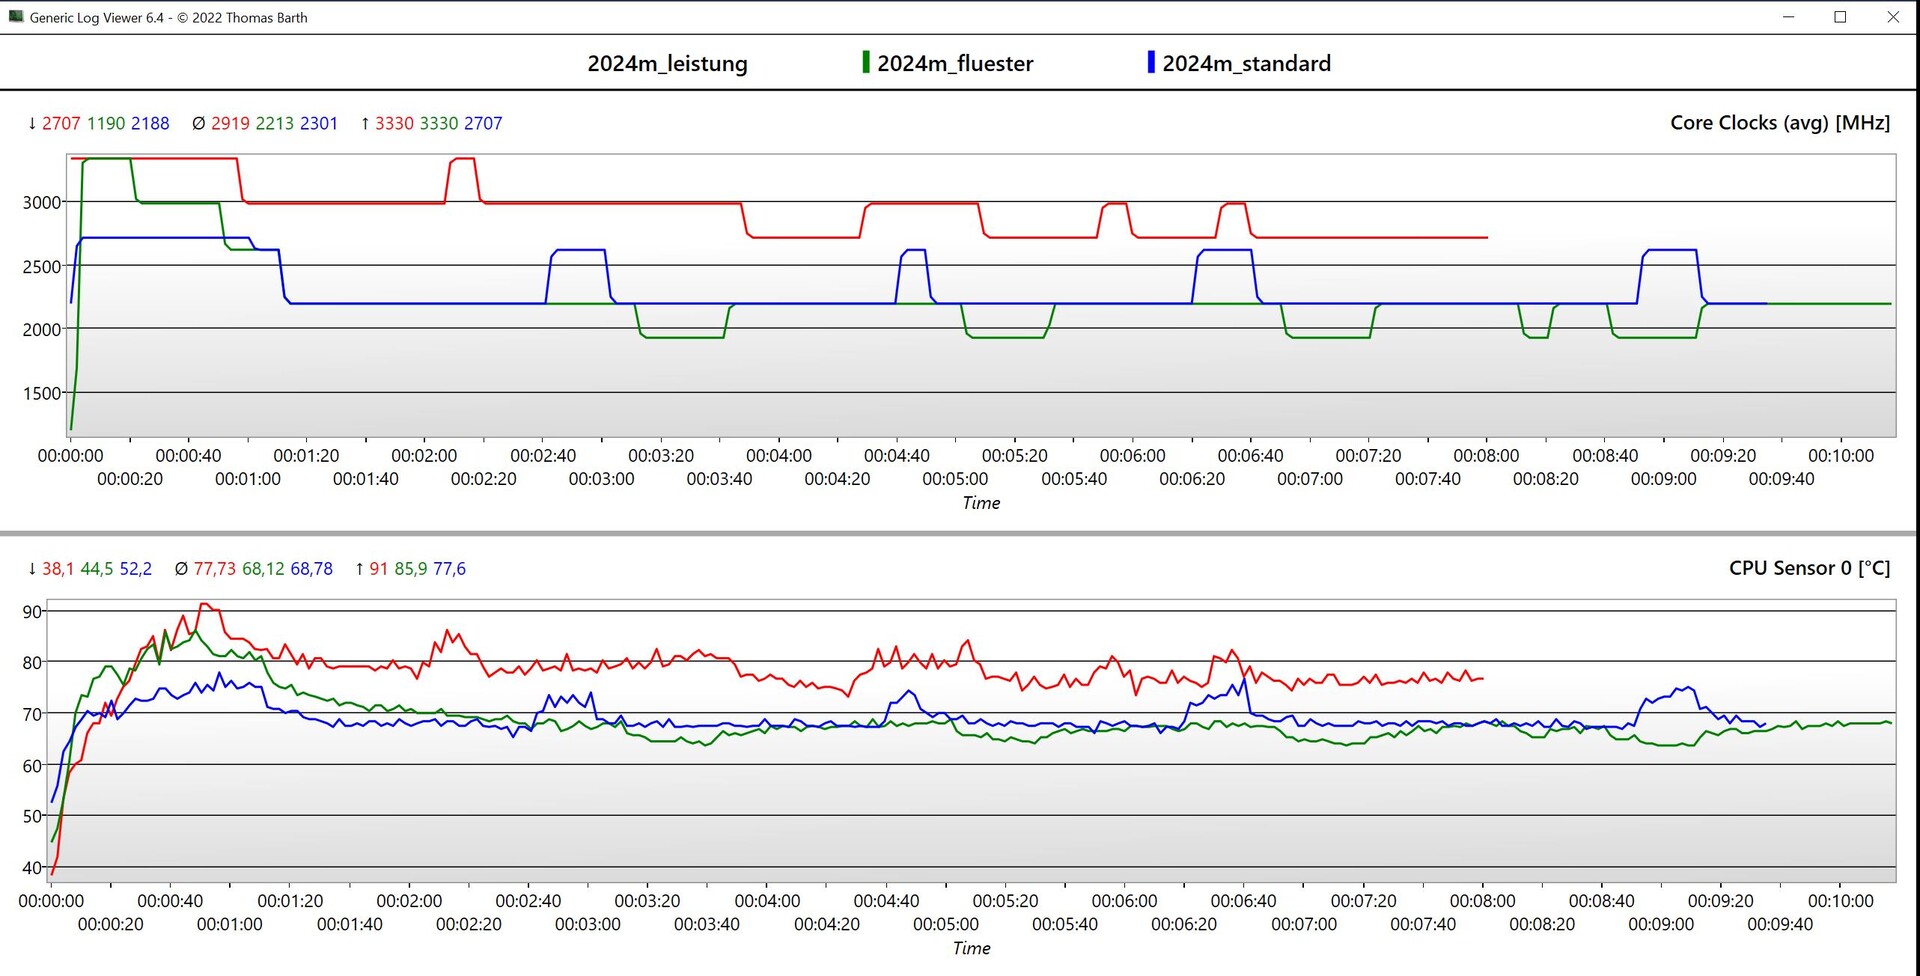Click the minimum arrow icon in Core Clocks stats

click(32, 124)
